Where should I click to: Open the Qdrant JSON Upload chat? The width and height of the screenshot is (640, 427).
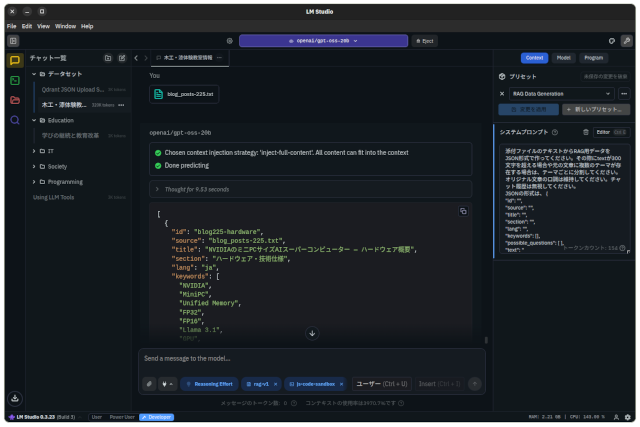point(83,89)
